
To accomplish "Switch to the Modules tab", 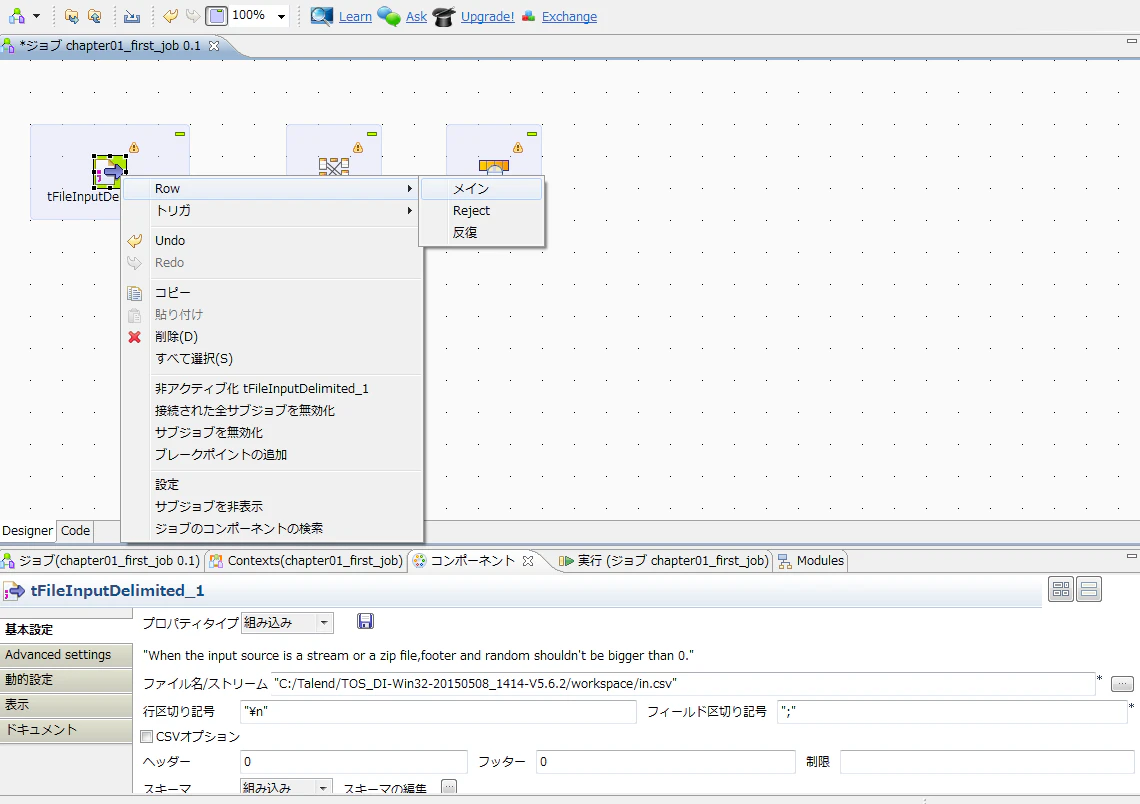I will click(811, 560).
